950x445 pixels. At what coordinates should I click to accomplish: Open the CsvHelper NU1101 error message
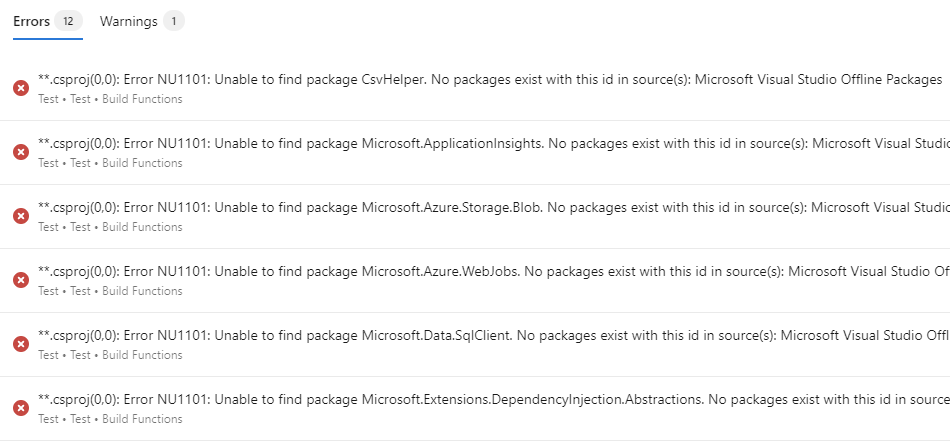click(x=490, y=79)
